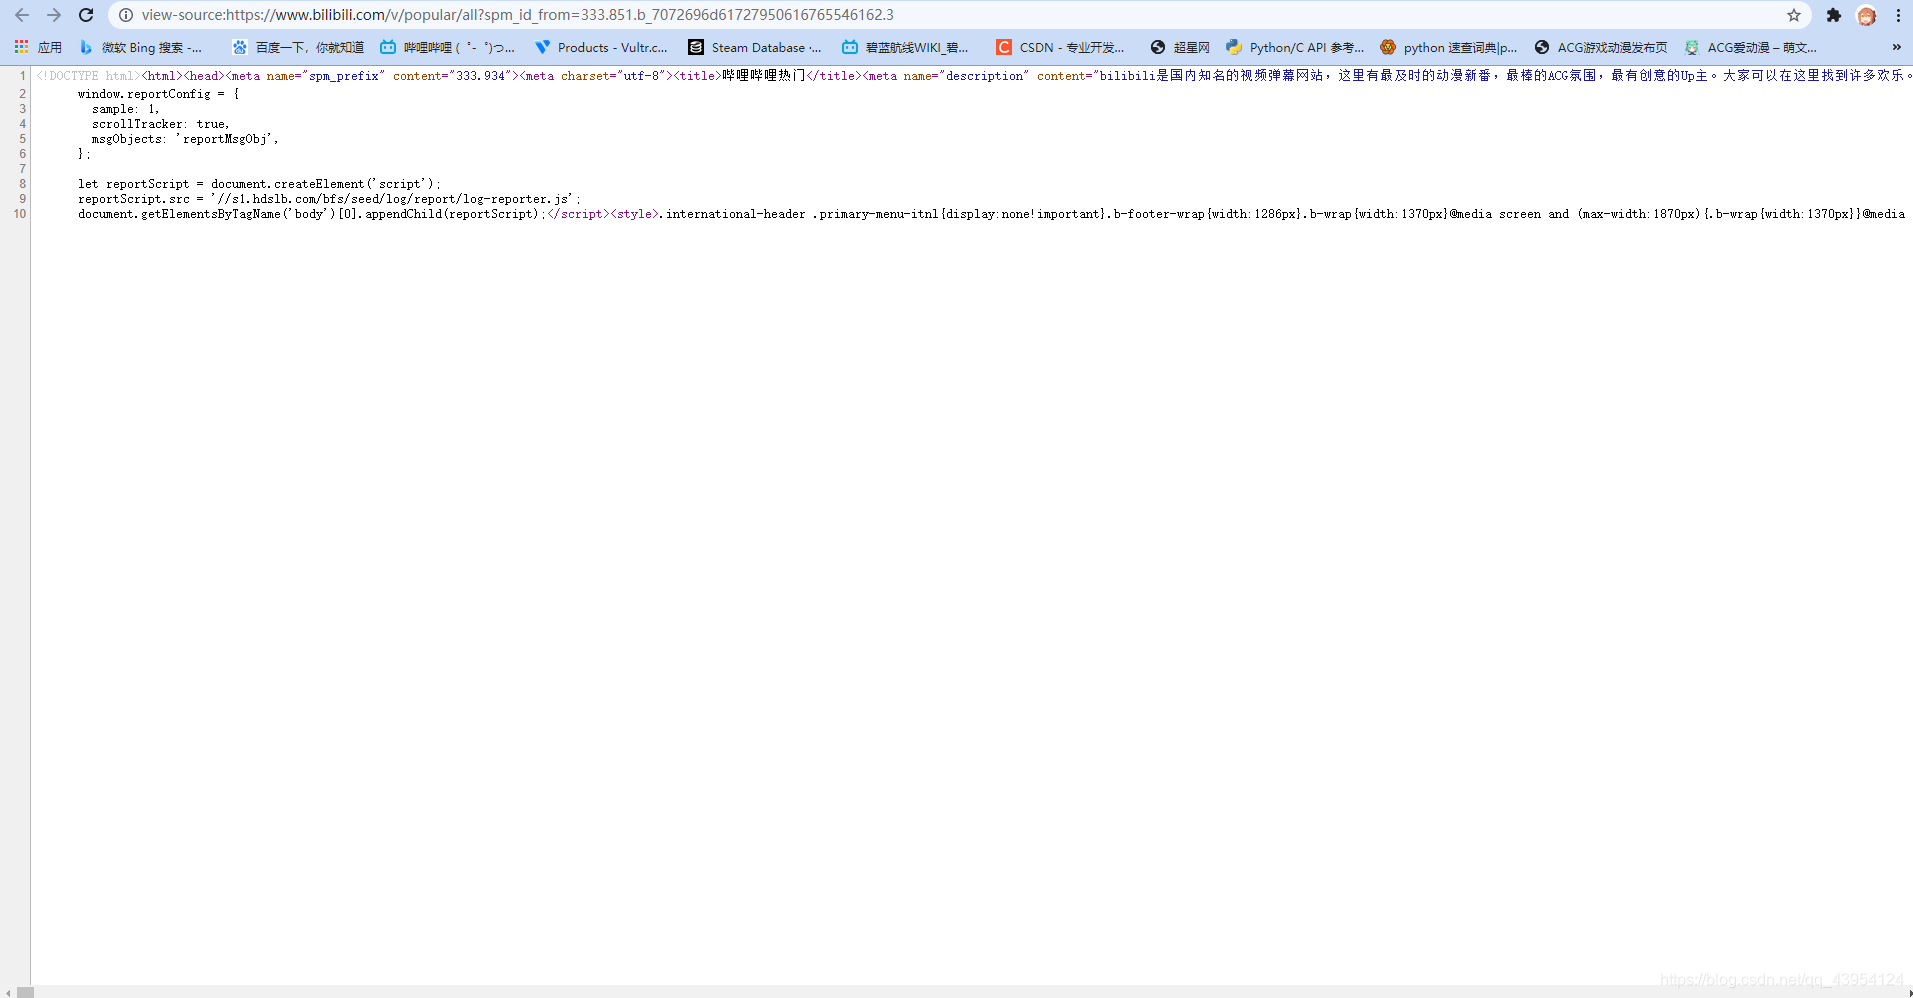Reload the view-source page
1913x998 pixels.
pyautogui.click(x=86, y=15)
